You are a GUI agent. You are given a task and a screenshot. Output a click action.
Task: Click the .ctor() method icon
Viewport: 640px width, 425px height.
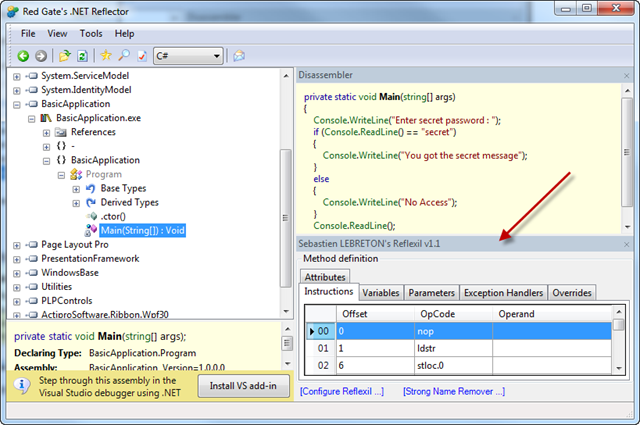[92, 216]
